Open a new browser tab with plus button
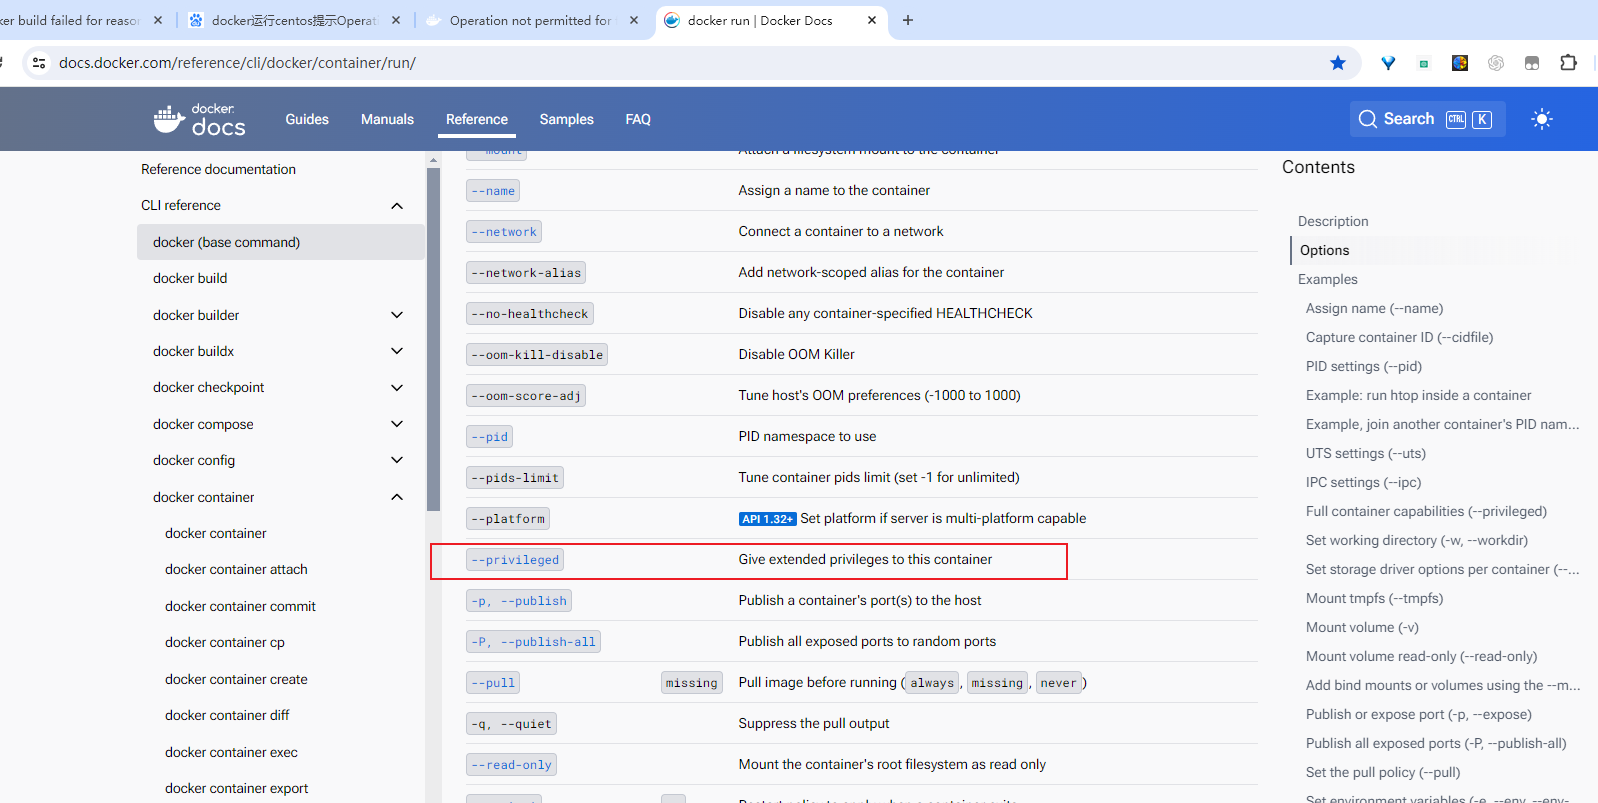The height and width of the screenshot is (803, 1598). click(x=908, y=20)
